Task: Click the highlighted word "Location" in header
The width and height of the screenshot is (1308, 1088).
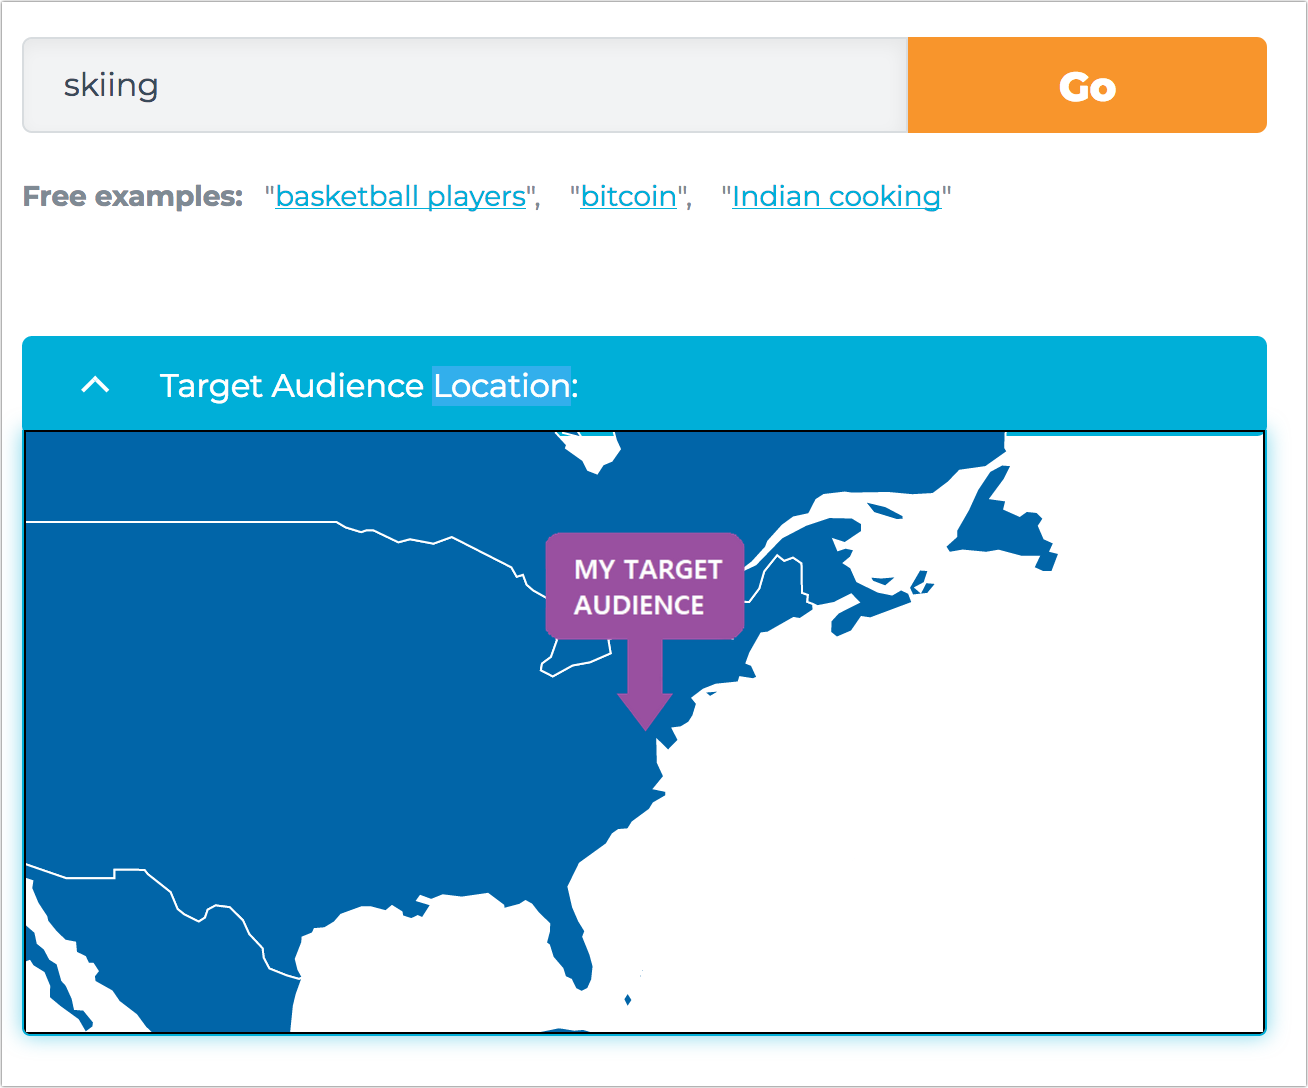Action: [501, 386]
